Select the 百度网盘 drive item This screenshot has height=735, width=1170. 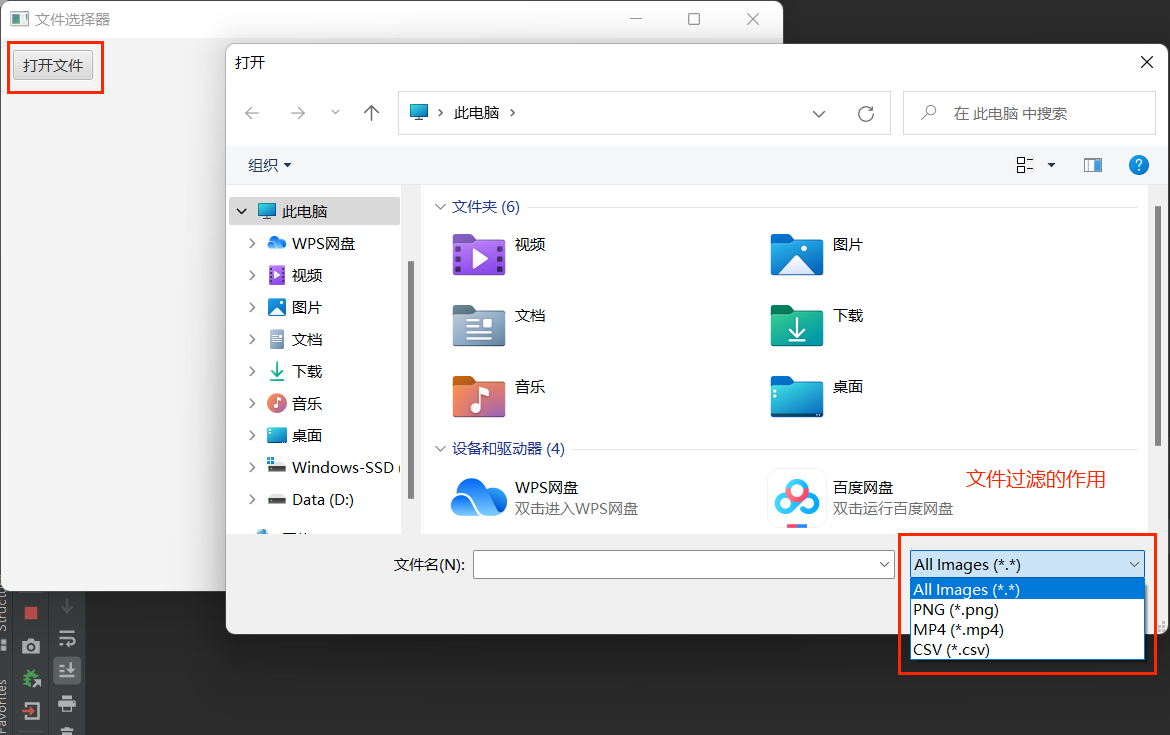click(x=861, y=498)
